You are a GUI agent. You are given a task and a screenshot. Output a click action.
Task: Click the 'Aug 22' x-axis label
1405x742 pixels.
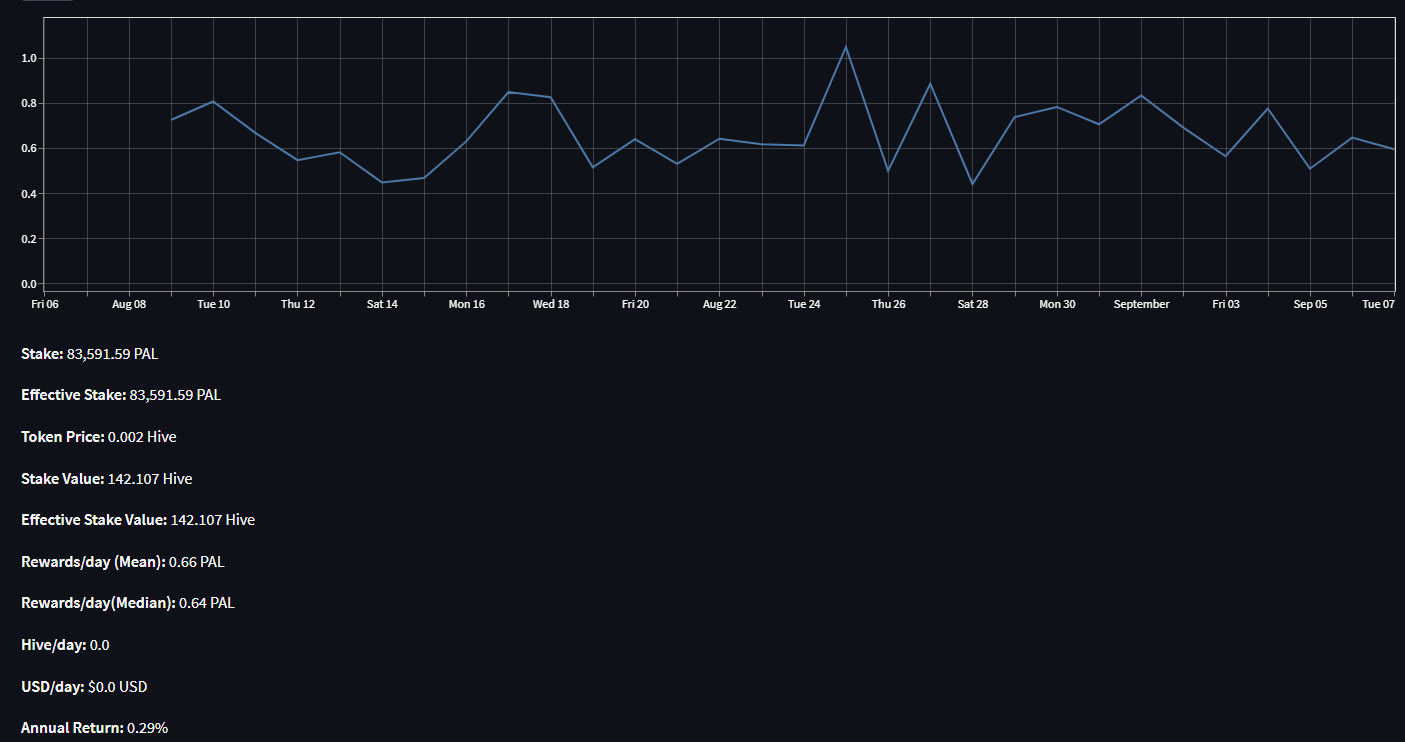pyautogui.click(x=720, y=304)
